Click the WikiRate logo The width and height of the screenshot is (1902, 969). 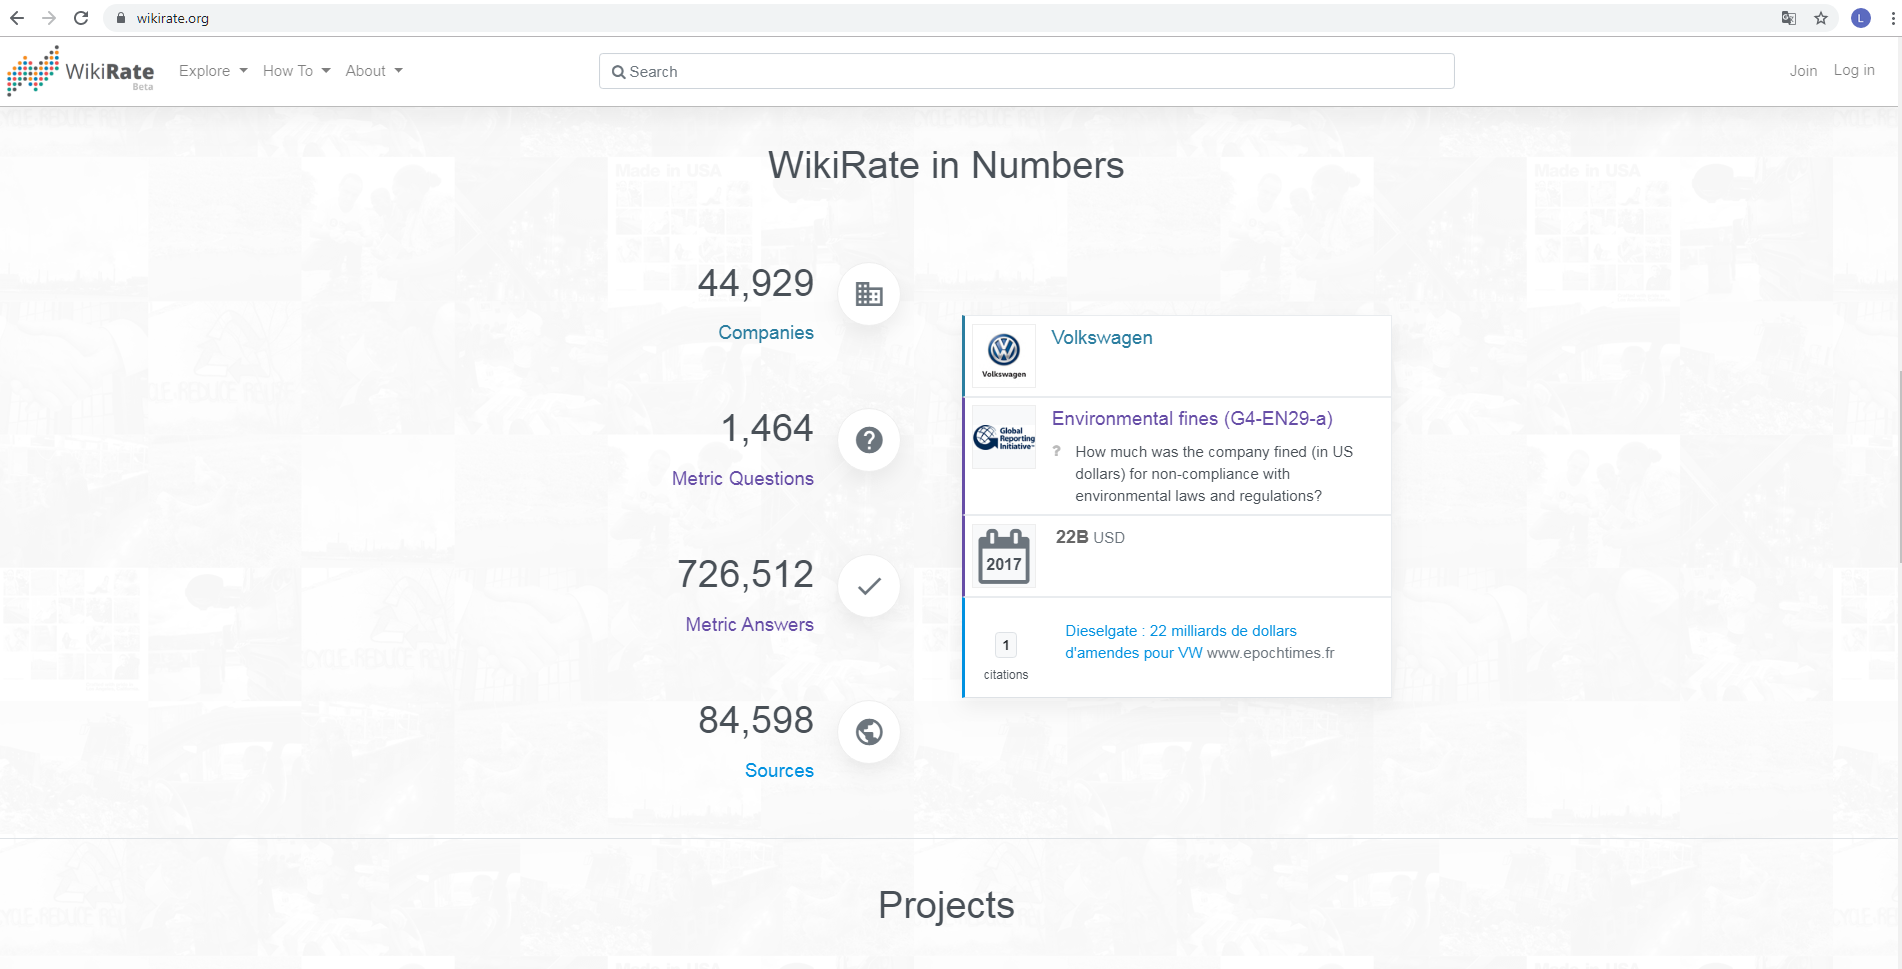coord(81,71)
